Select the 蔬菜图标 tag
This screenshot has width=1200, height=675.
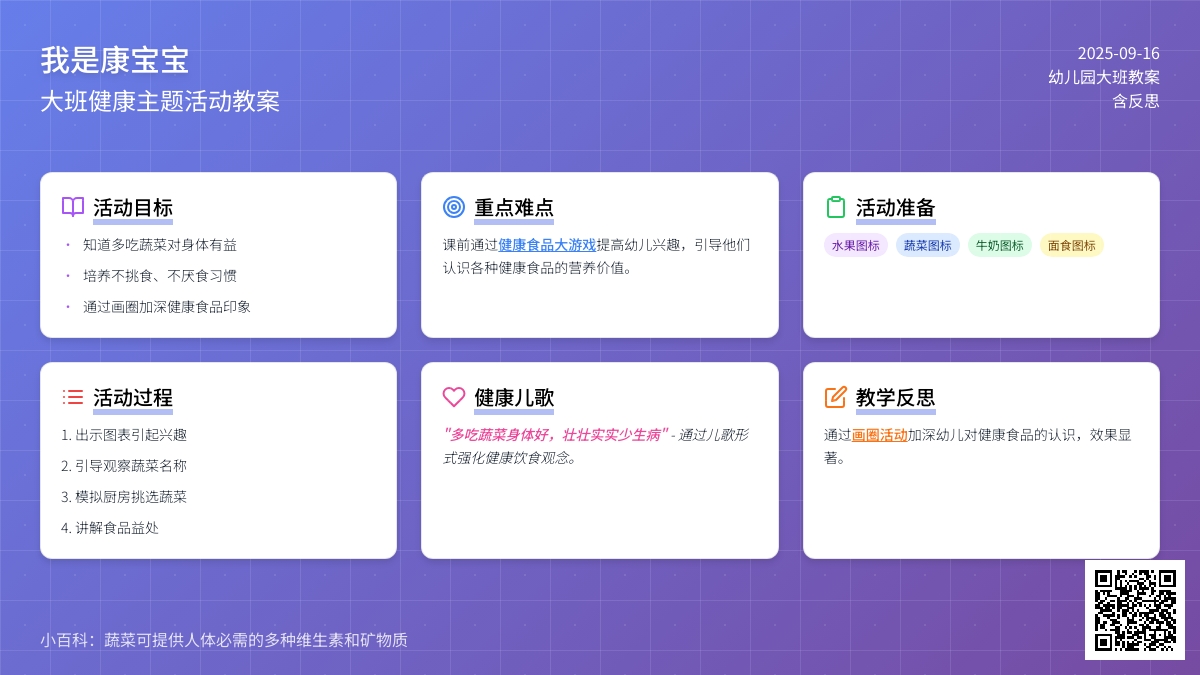point(927,246)
